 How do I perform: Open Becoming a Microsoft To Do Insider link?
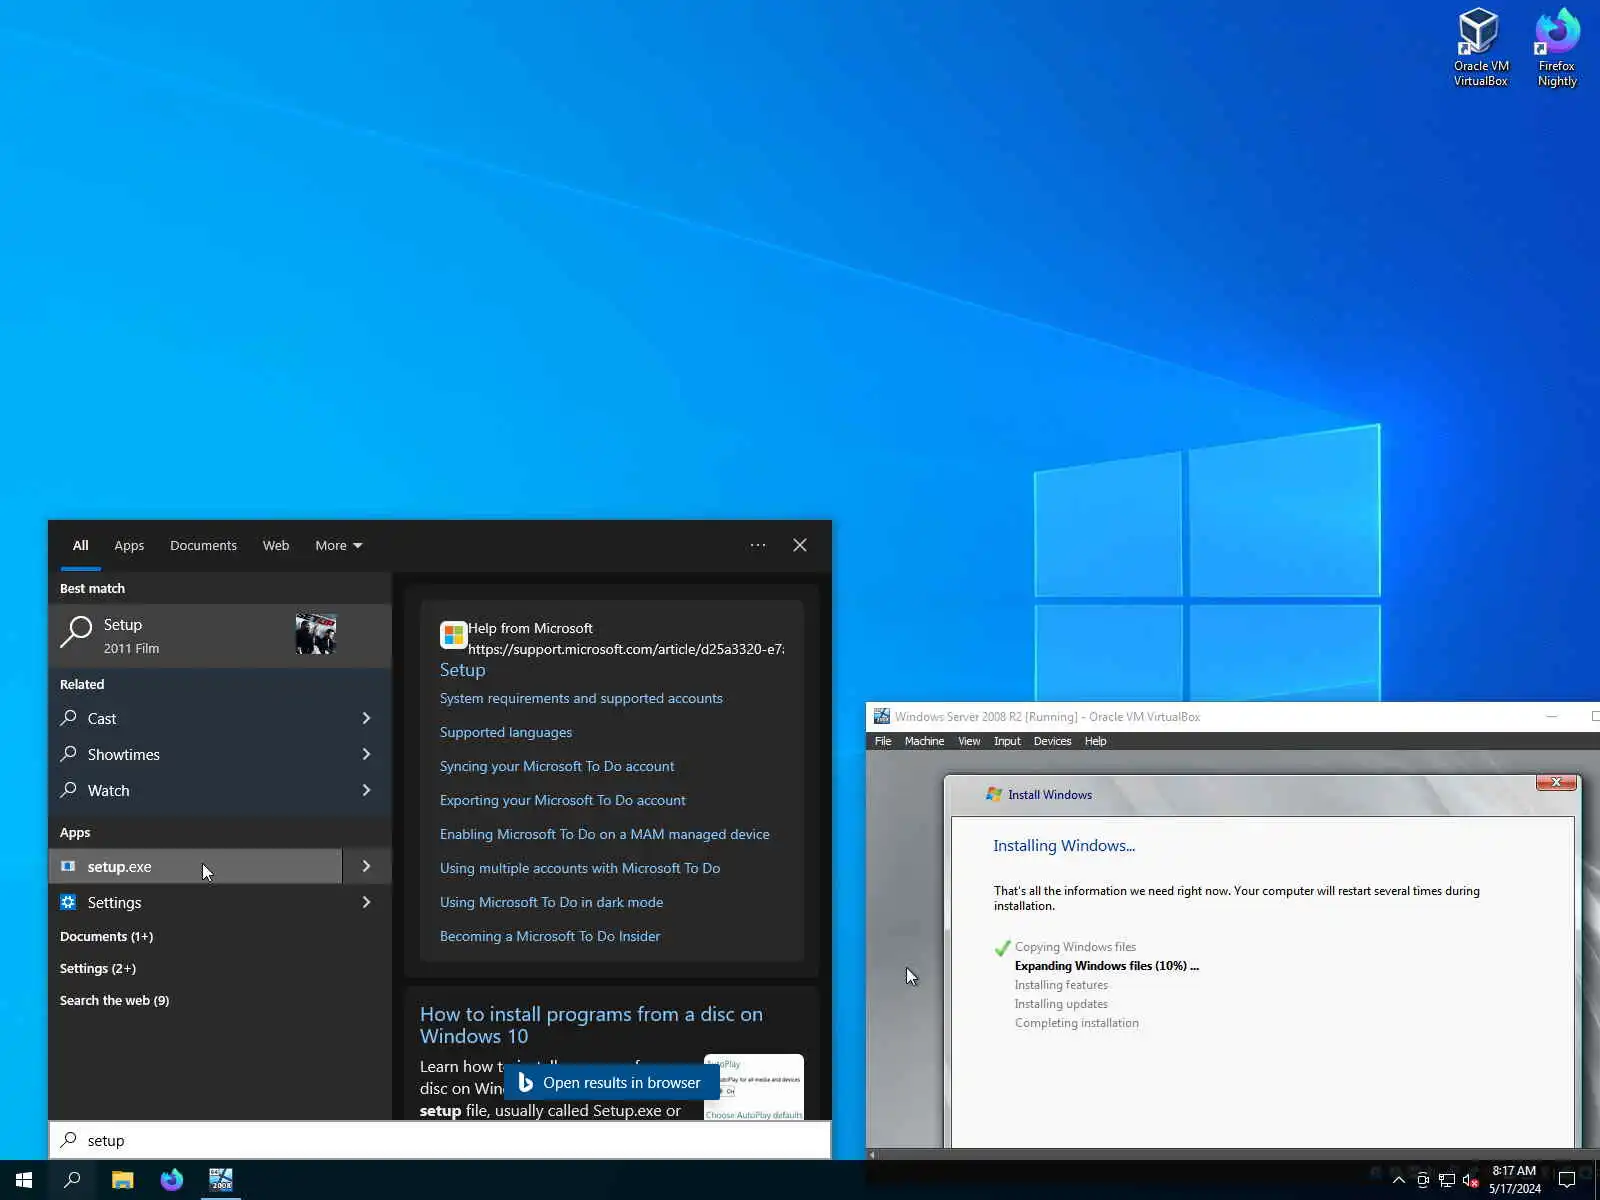tap(550, 936)
